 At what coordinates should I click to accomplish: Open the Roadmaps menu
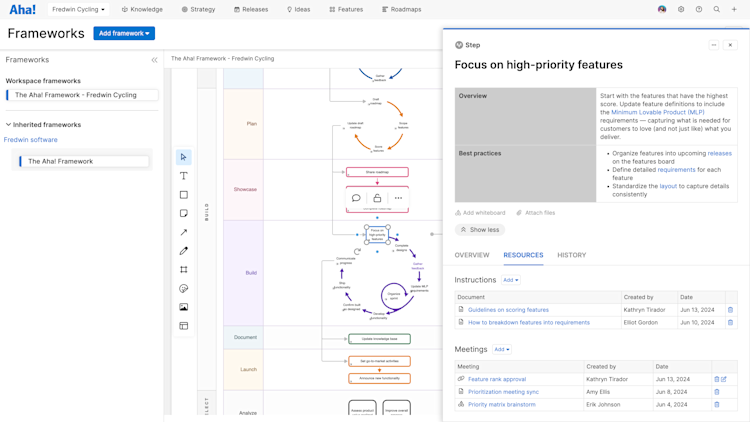pos(402,9)
